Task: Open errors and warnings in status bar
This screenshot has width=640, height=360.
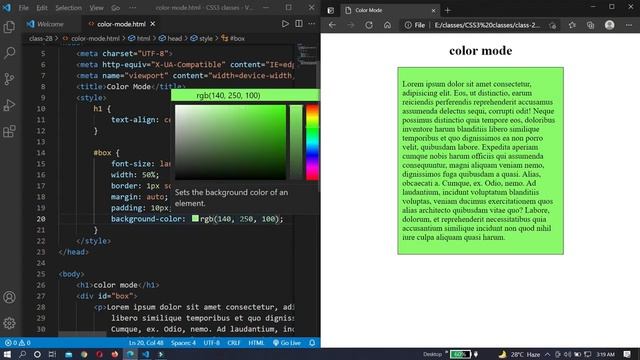Action: 18,343
